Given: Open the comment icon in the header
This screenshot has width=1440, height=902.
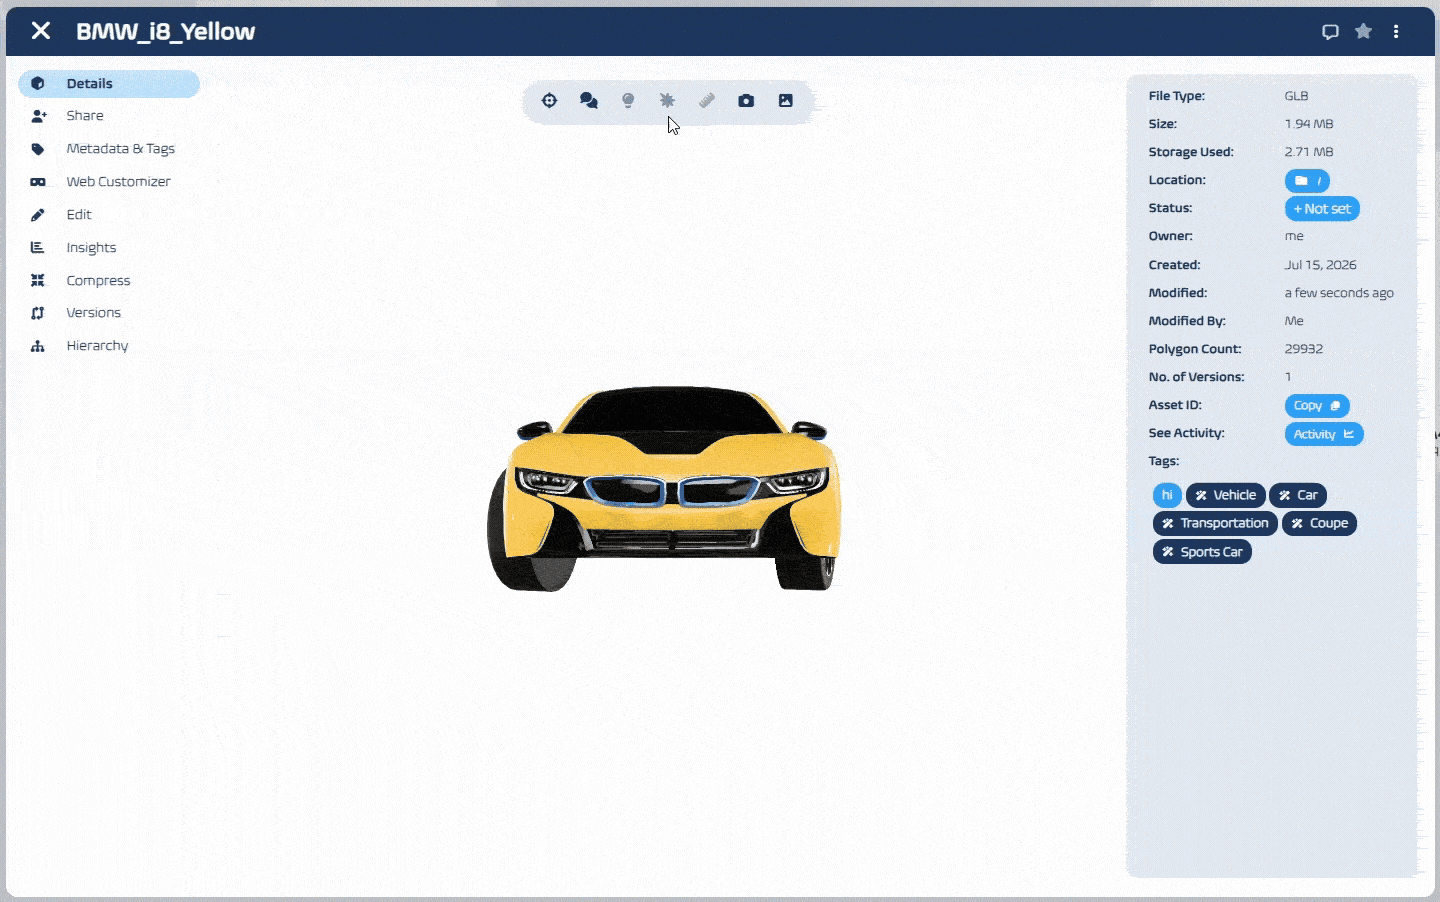Looking at the screenshot, I should pos(1330,32).
